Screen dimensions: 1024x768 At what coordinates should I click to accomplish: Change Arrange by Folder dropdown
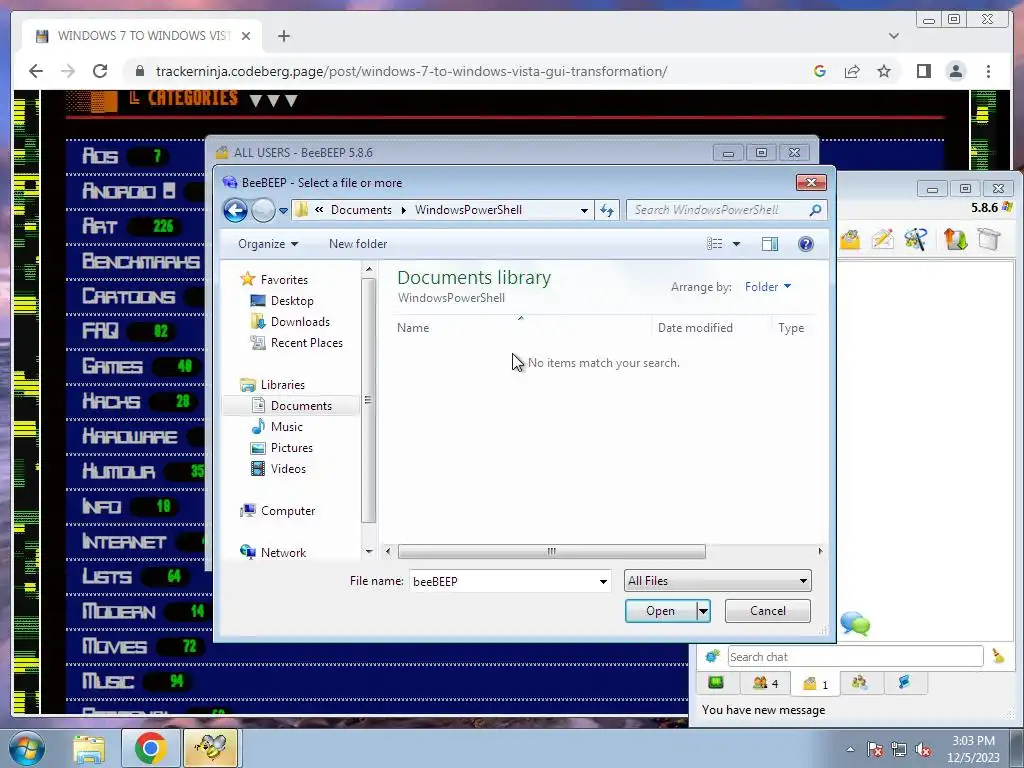click(767, 287)
